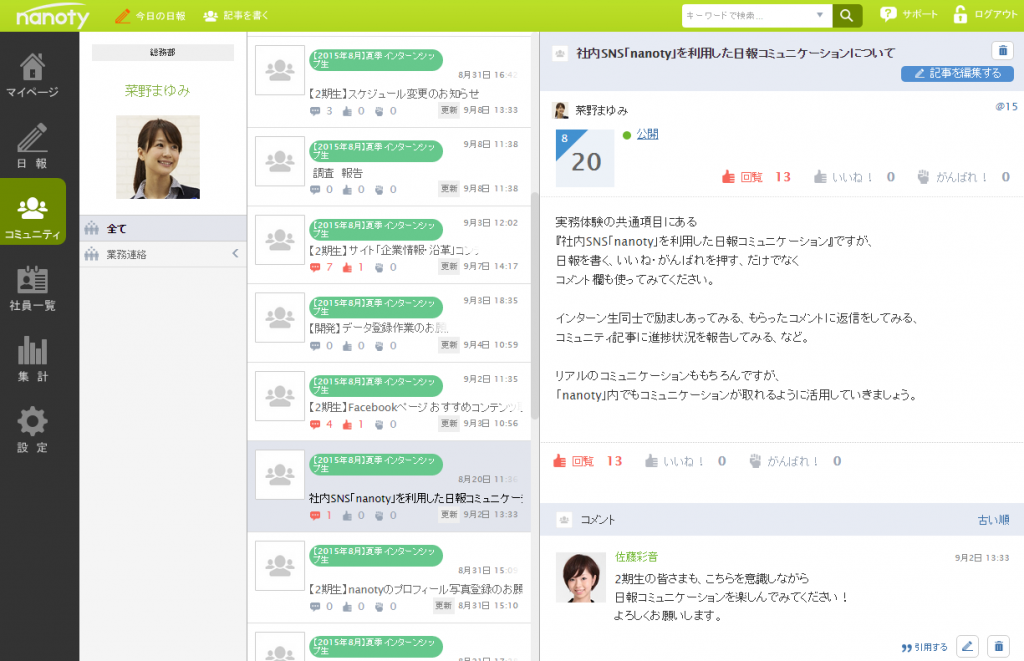
Task: Delete 佐藤彩音's comment with the trash icon
Action: (x=999, y=647)
